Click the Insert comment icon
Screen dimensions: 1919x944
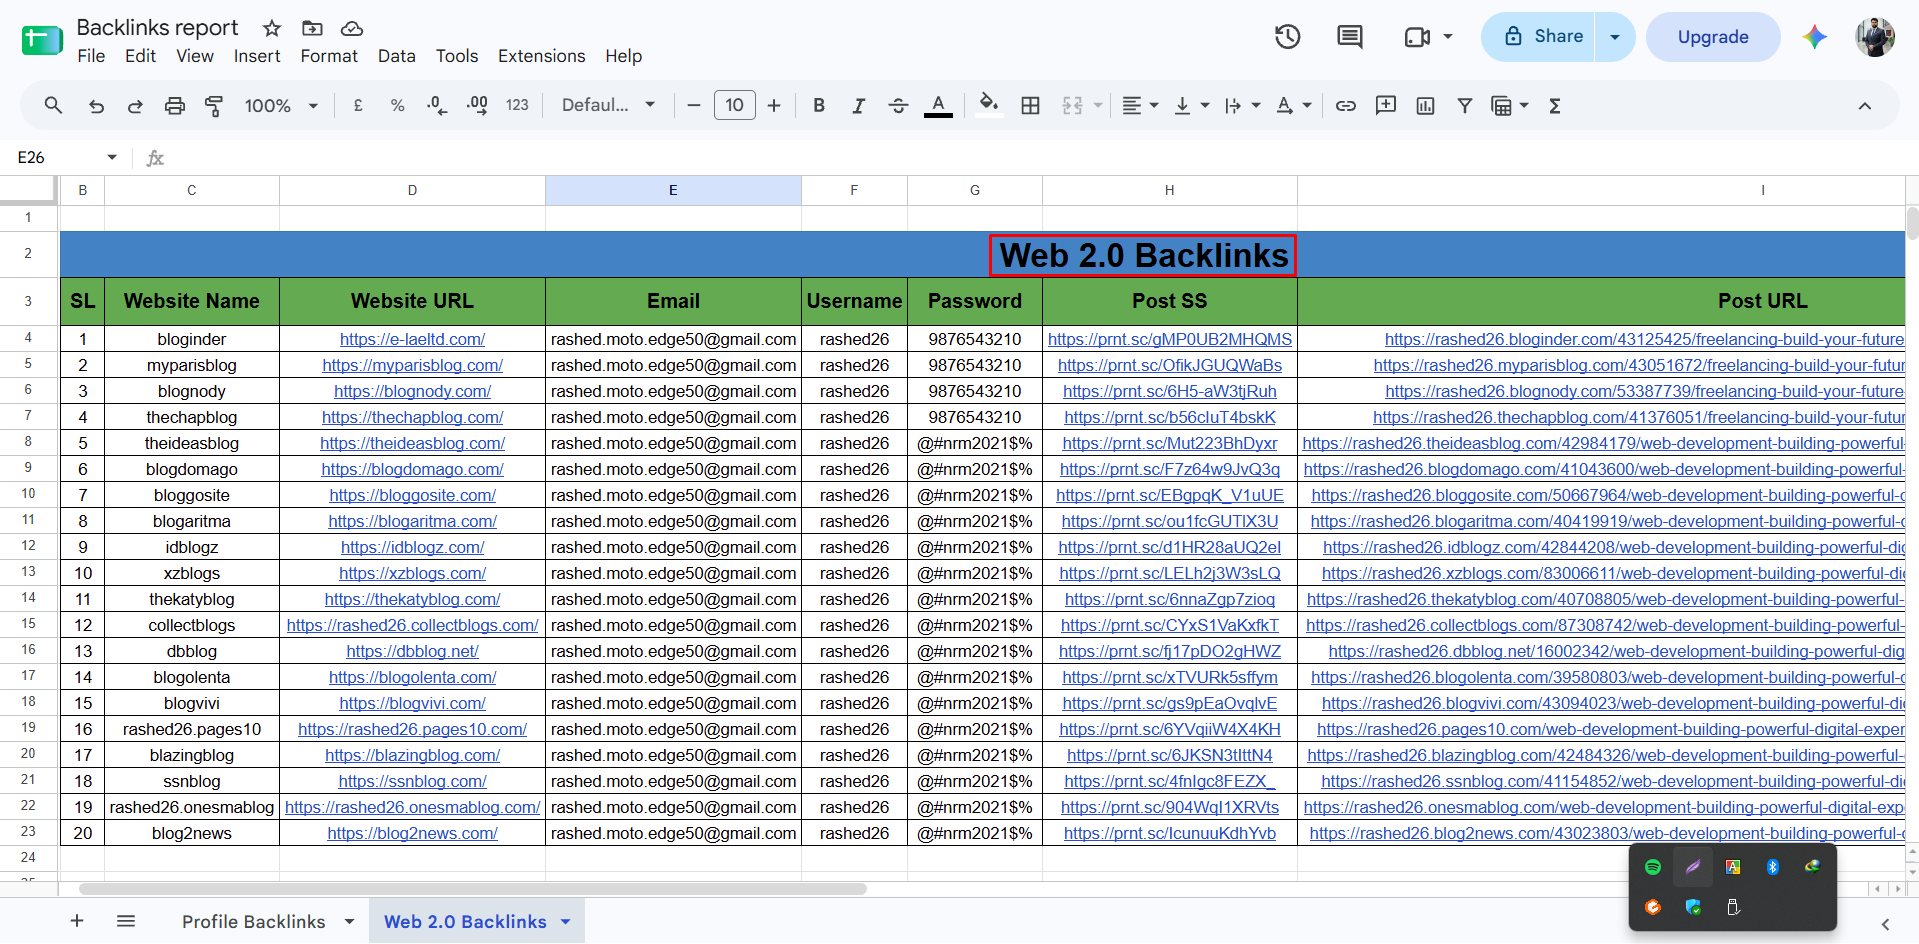point(1386,105)
